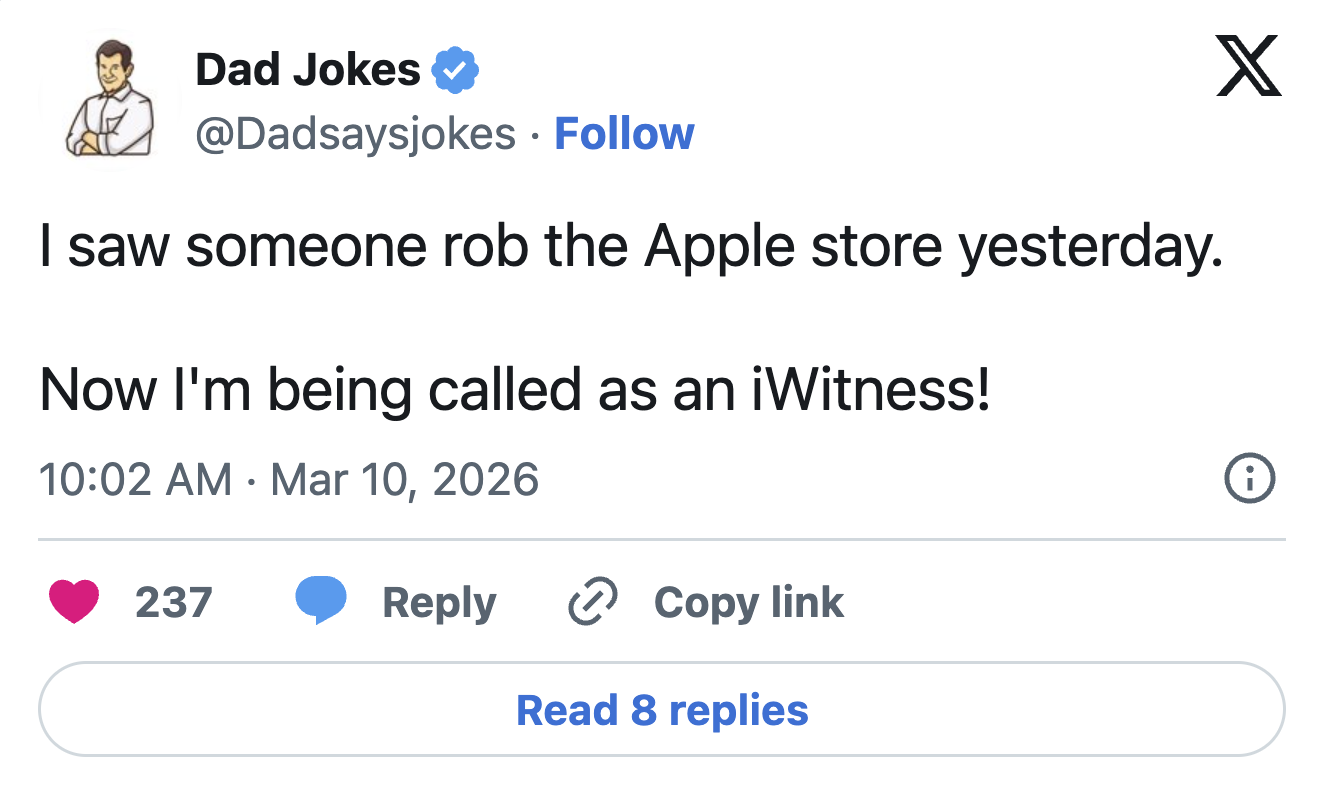This screenshot has width=1322, height=792.
Task: Click the Reply text label
Action: 439,602
